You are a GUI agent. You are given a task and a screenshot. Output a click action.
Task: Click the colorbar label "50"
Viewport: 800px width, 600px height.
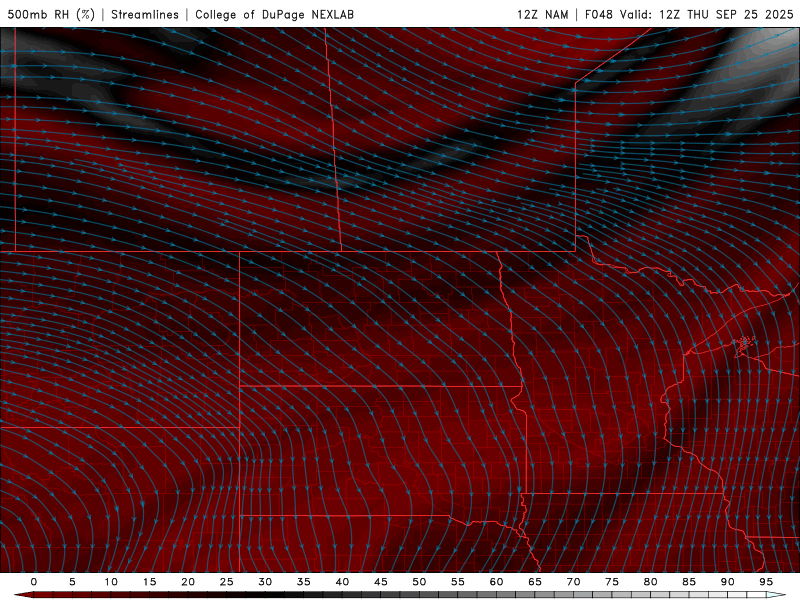pos(419,582)
